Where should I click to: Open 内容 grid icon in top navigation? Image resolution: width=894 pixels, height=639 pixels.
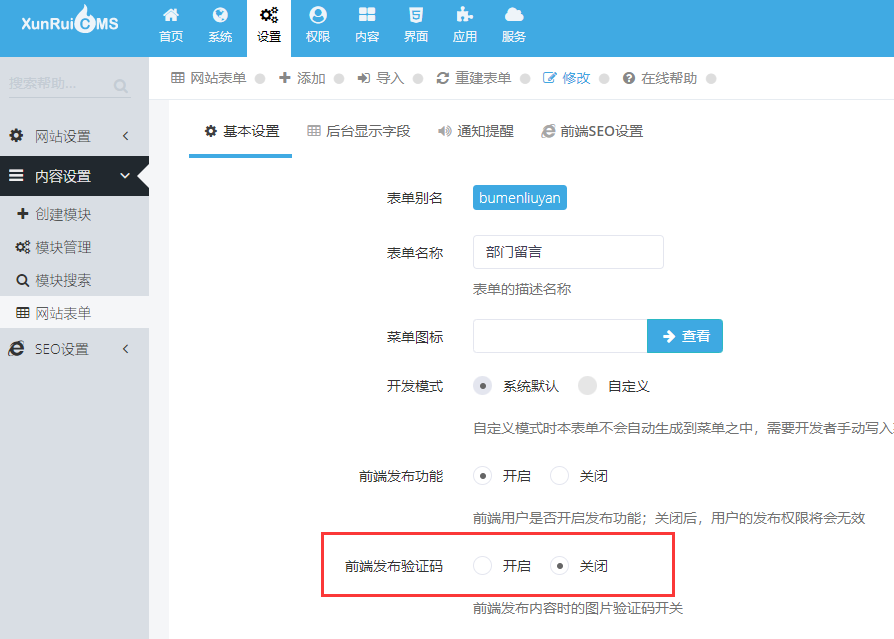[x=367, y=15]
